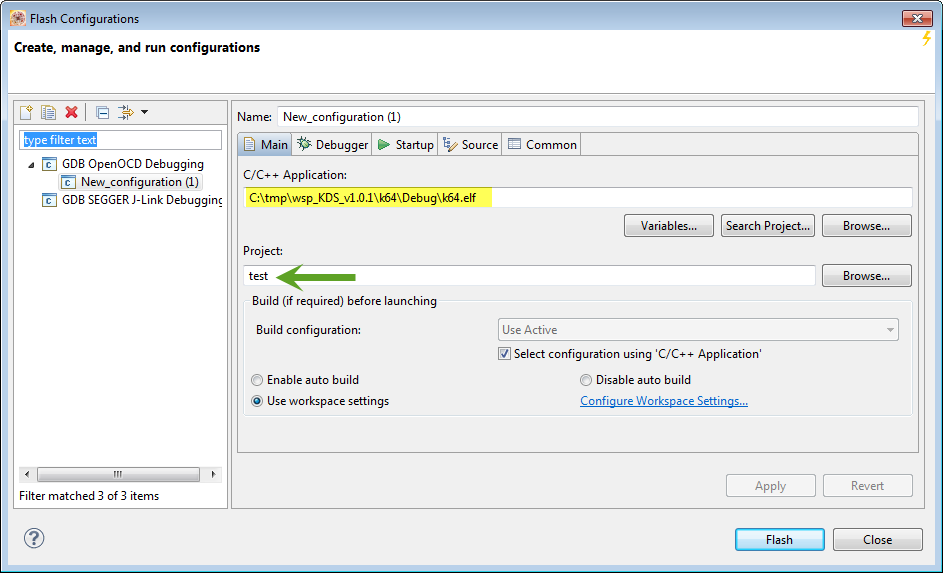
Task: Click the filter launch configurations icon
Action: pyautogui.click(x=125, y=112)
